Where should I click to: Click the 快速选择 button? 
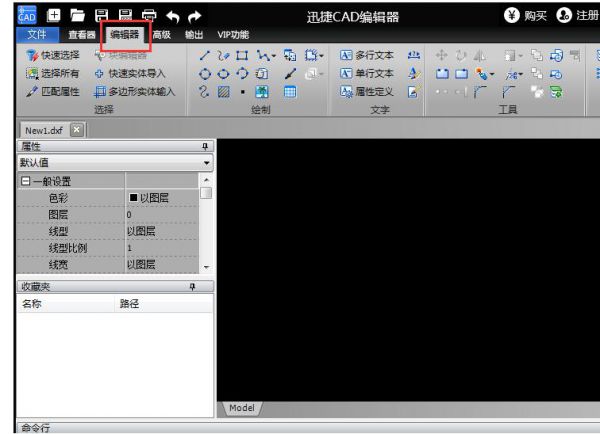coord(54,55)
